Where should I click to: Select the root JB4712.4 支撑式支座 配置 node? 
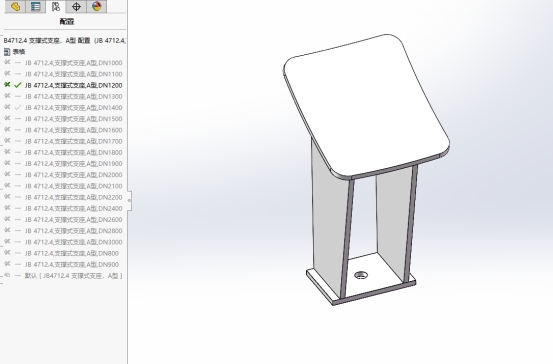pos(65,41)
